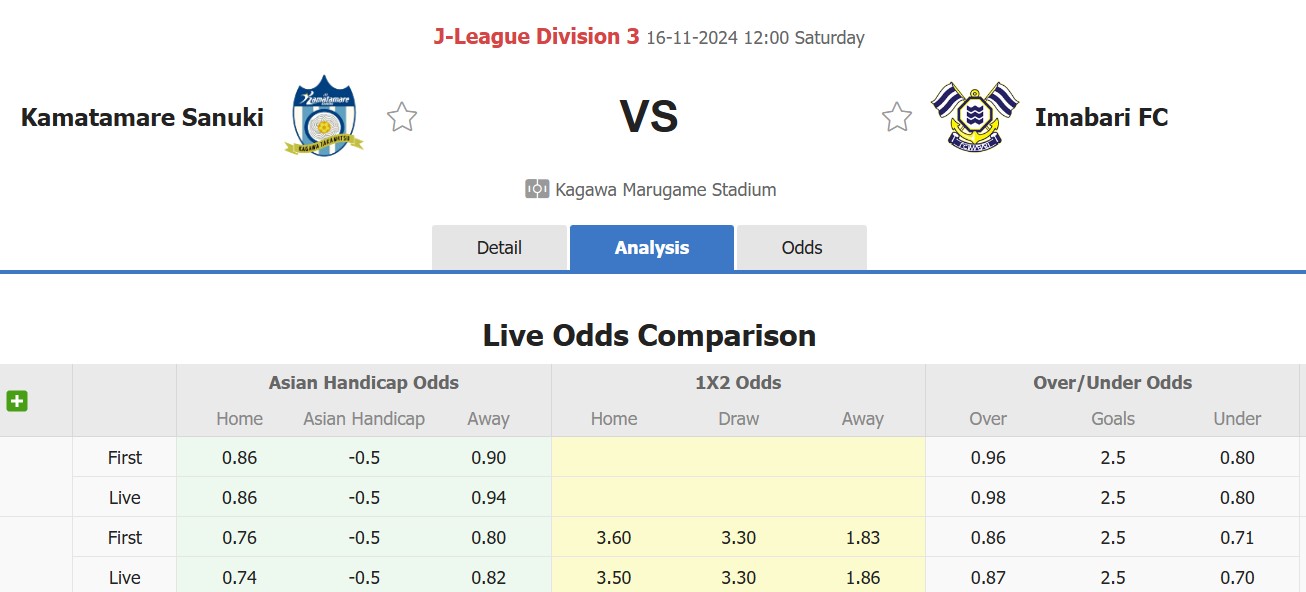Click the Live Odds Comparison heading
1306x592 pixels.
[x=649, y=335]
